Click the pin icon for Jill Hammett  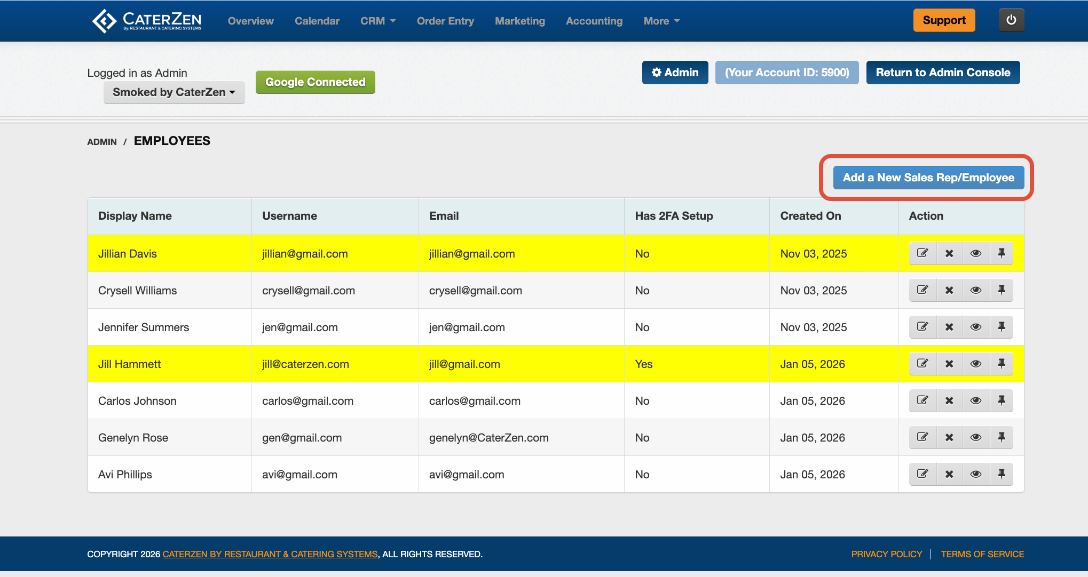pos(1001,363)
